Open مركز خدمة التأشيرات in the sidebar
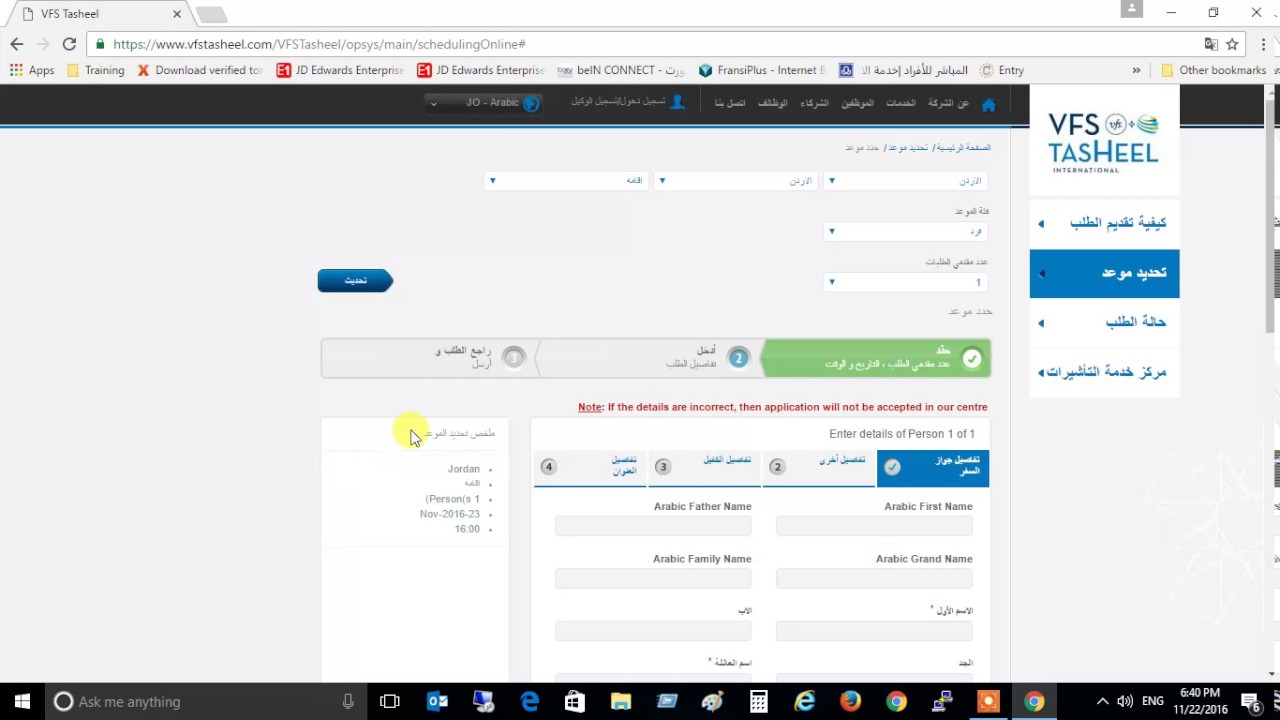The width and height of the screenshot is (1280, 720). coord(1105,372)
